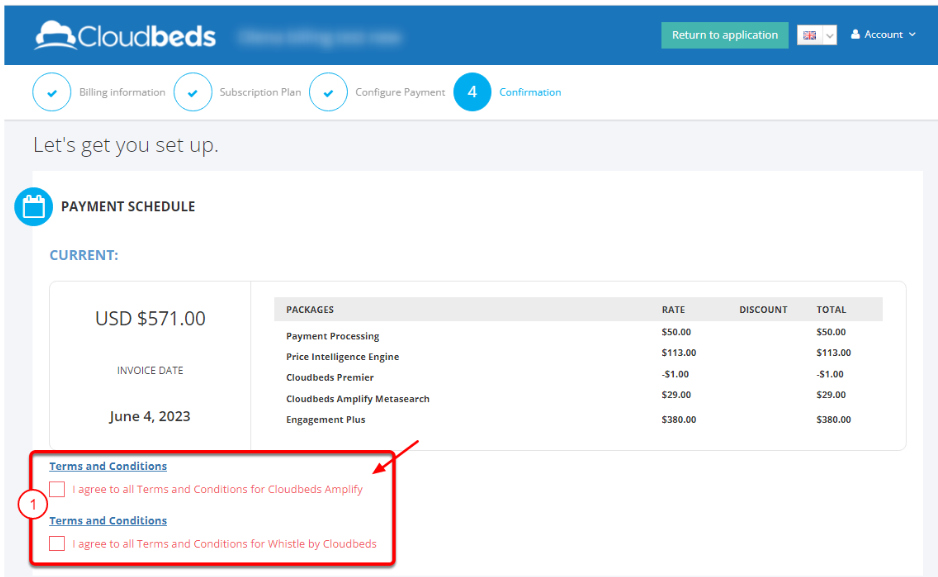This screenshot has height=577, width=938.
Task: Click the Payment Schedule calendar icon
Action: point(34,207)
